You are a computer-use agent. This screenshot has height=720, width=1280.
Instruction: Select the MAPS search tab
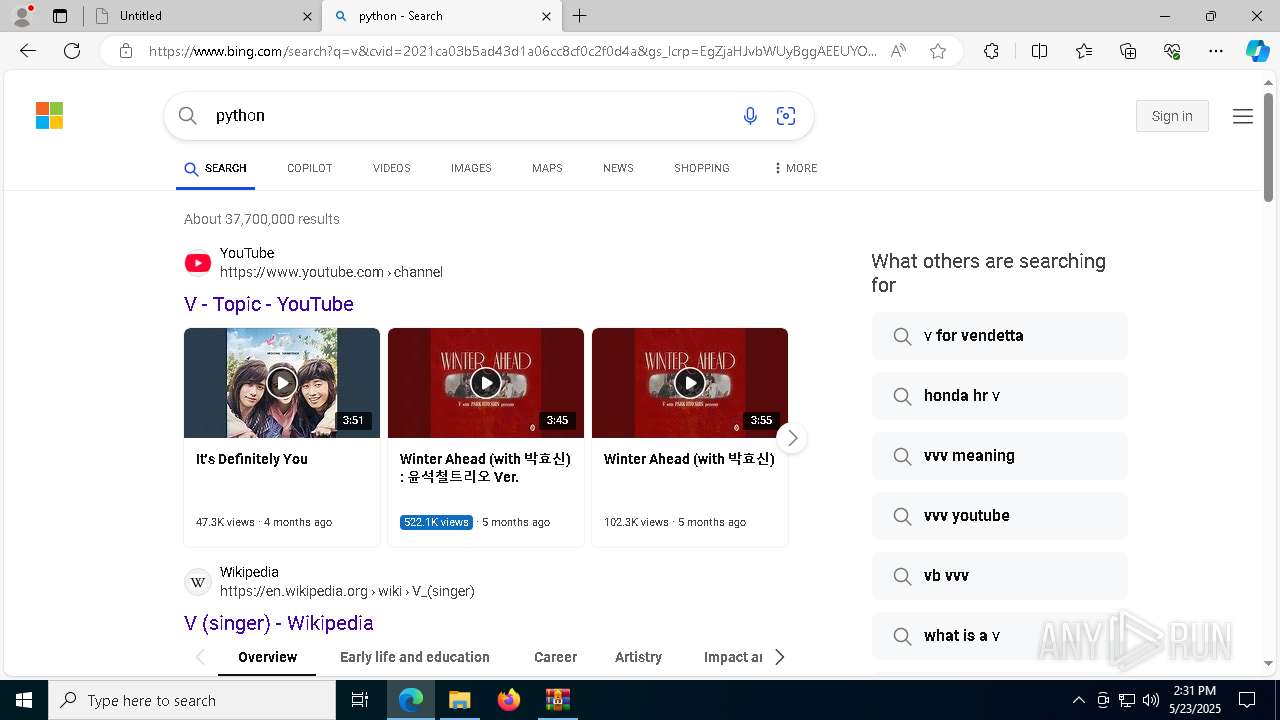547,168
